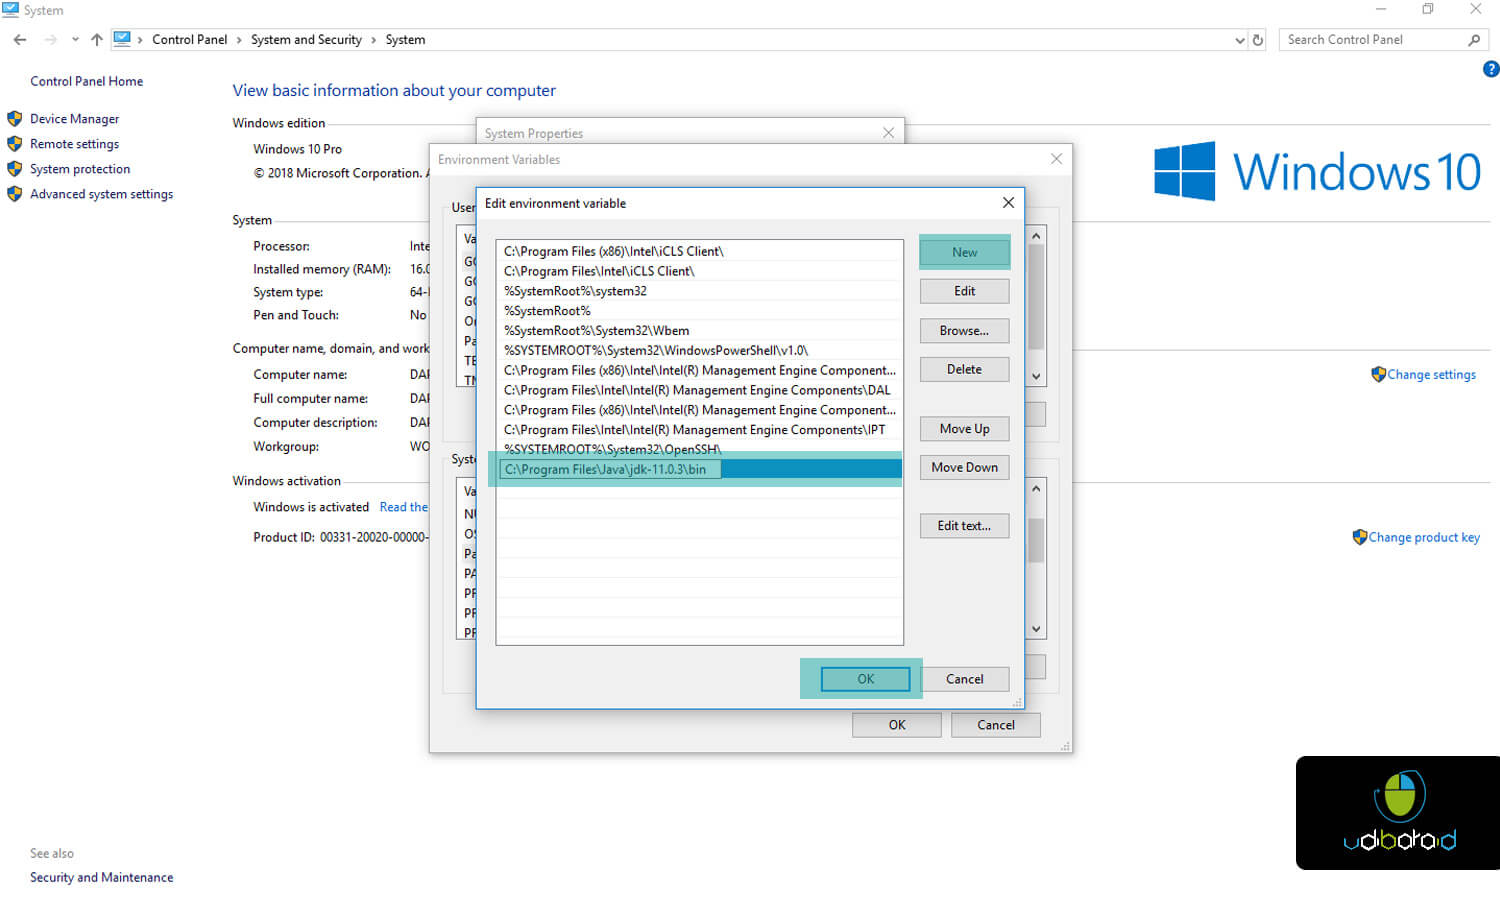The height and width of the screenshot is (900, 1500).
Task: Go up one folder level
Action: tap(96, 40)
